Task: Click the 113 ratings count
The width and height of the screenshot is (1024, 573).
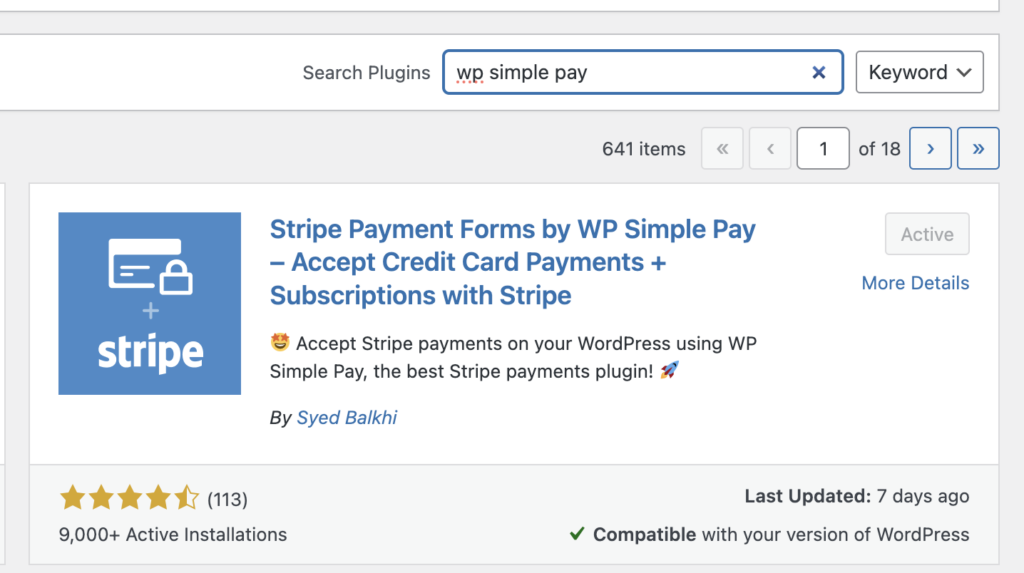Action: click(227, 499)
